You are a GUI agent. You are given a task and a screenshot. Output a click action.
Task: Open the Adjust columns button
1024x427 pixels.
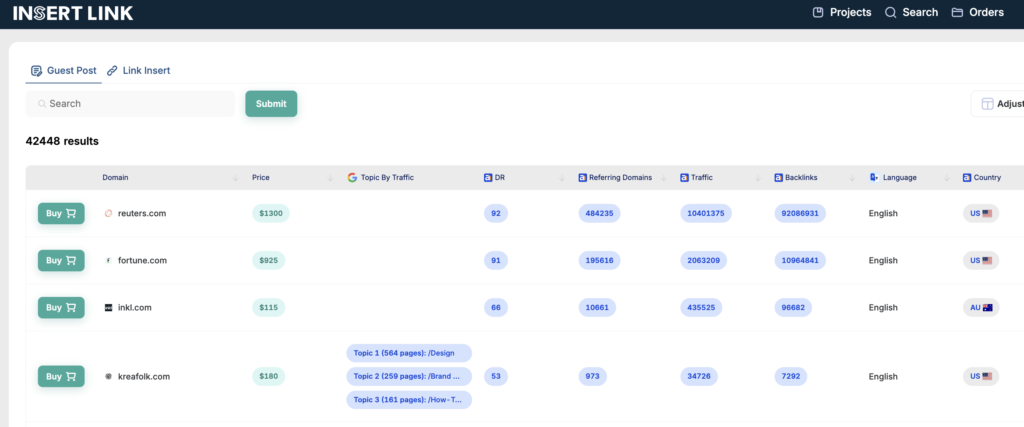998,104
